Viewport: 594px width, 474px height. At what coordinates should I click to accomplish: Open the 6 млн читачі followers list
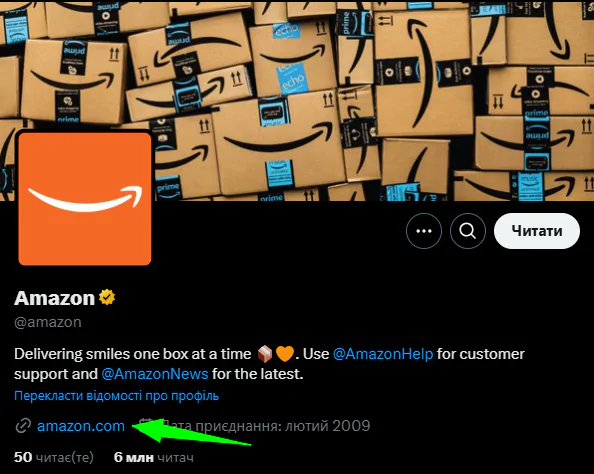154,457
